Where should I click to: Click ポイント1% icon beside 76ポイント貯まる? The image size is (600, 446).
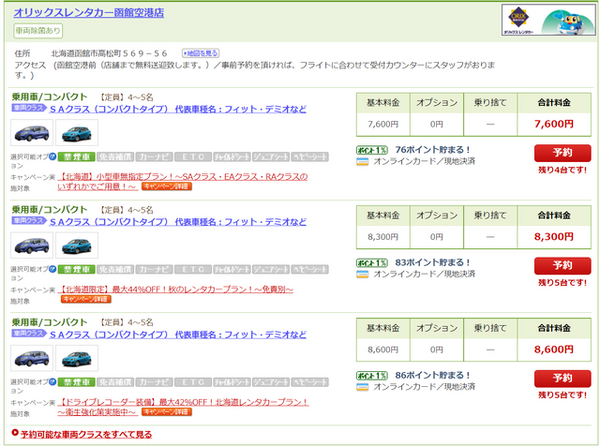click(372, 150)
